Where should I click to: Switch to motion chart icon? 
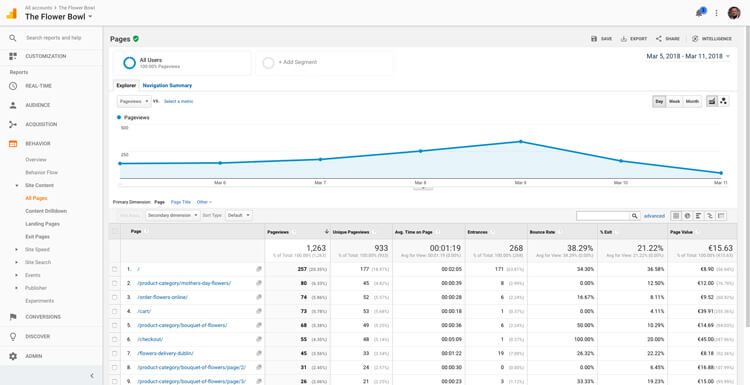click(x=723, y=101)
